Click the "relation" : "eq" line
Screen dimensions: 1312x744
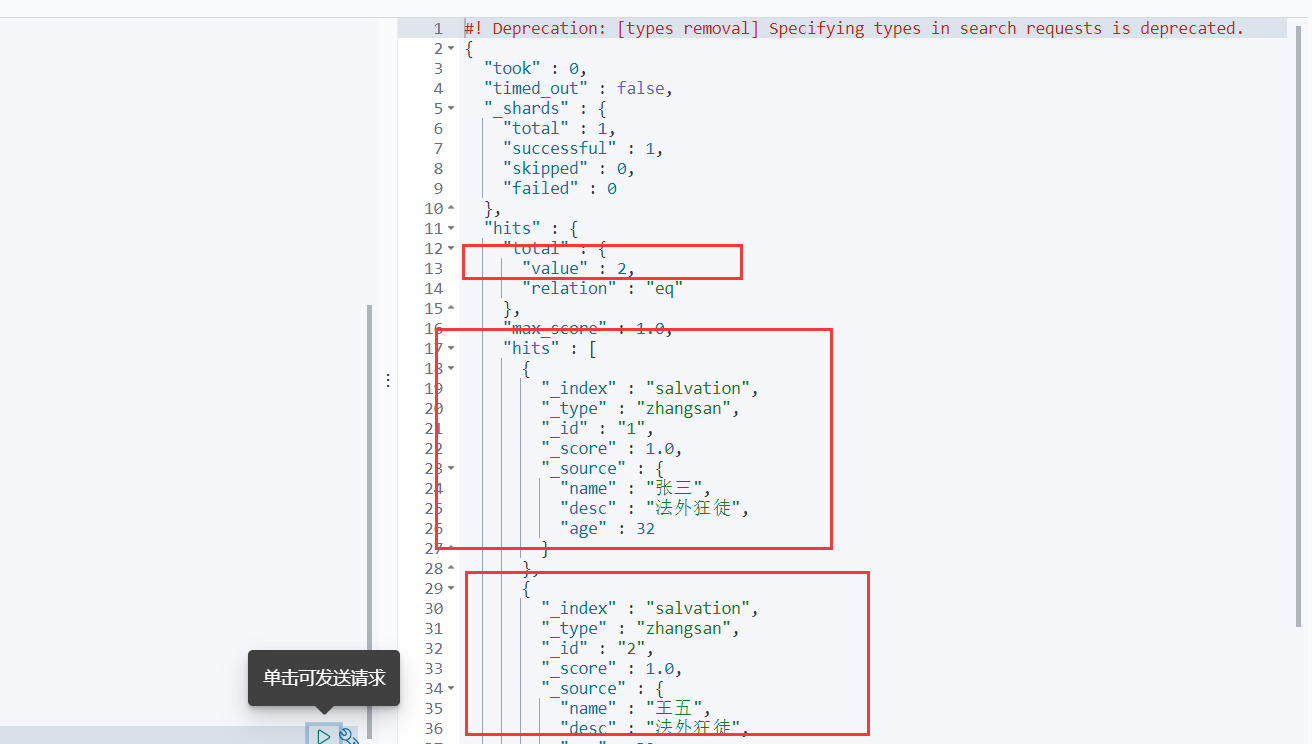click(x=602, y=288)
